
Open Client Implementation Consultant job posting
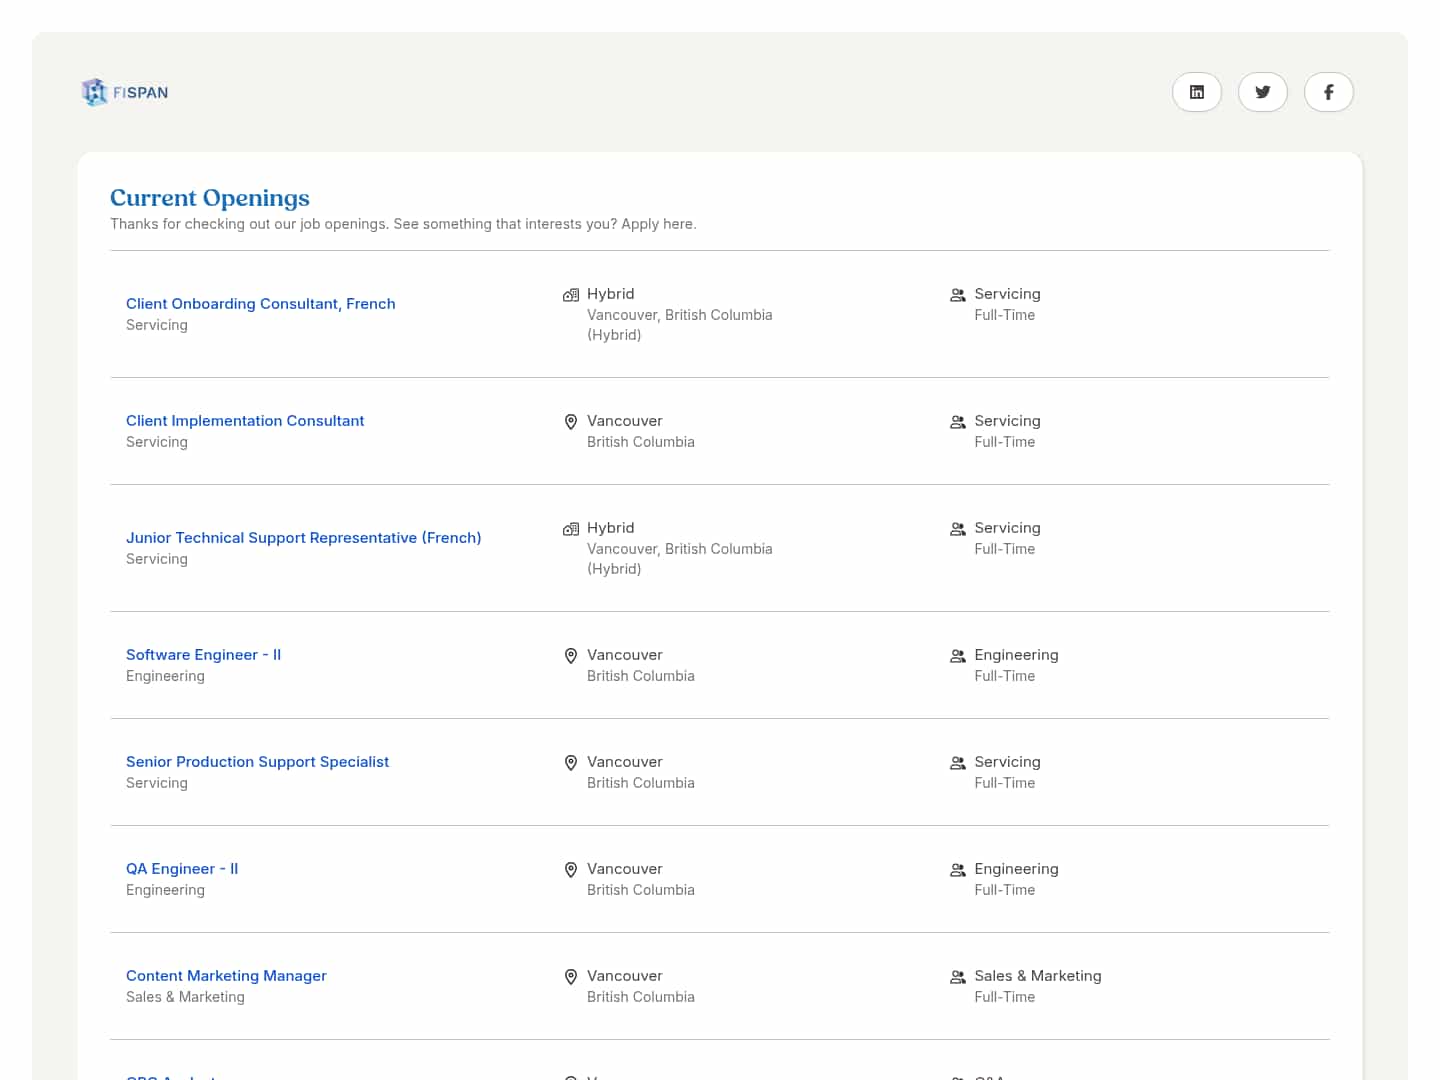tap(245, 421)
